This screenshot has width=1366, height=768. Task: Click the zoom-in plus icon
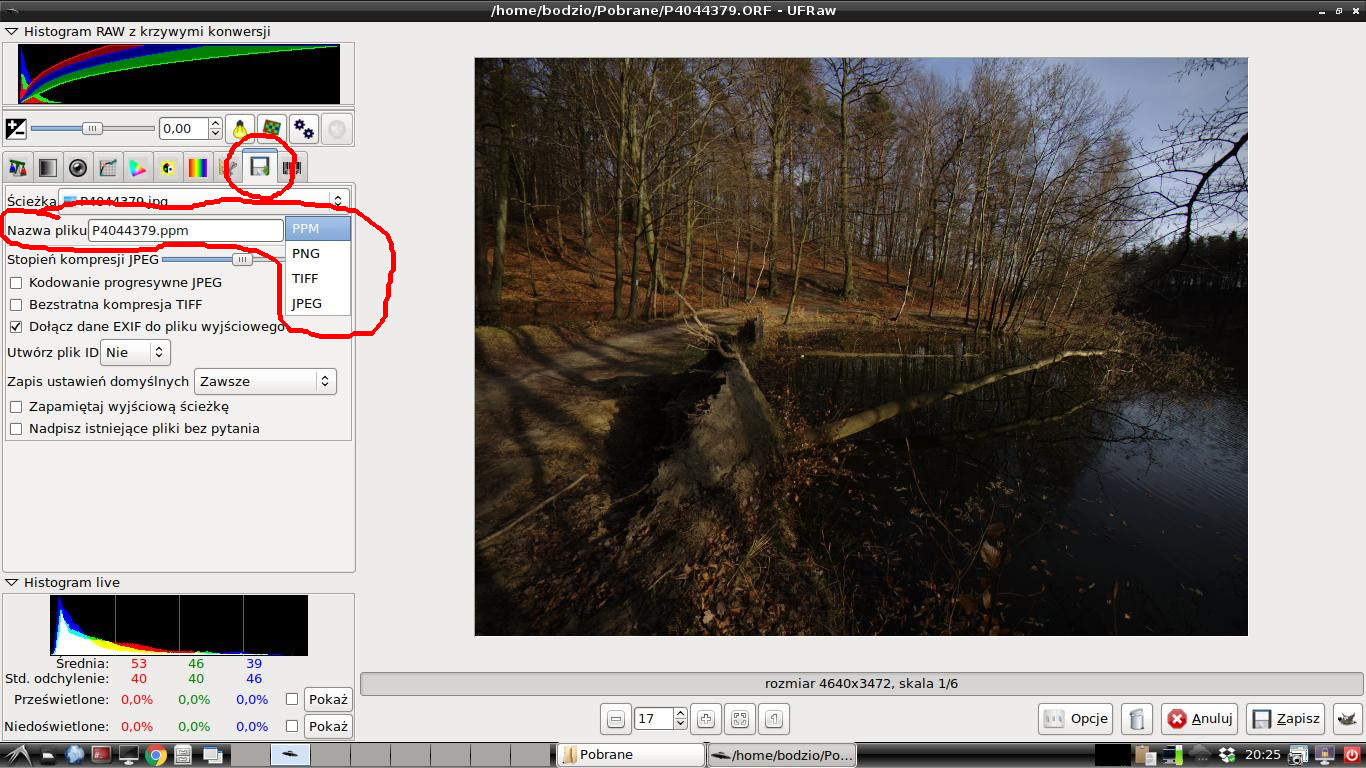(706, 718)
